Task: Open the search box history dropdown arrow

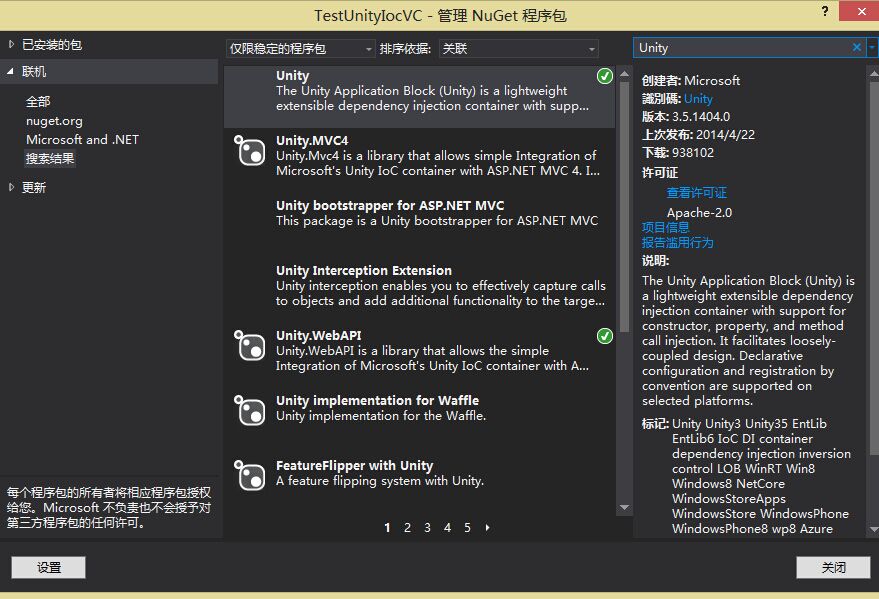Action: (872, 48)
